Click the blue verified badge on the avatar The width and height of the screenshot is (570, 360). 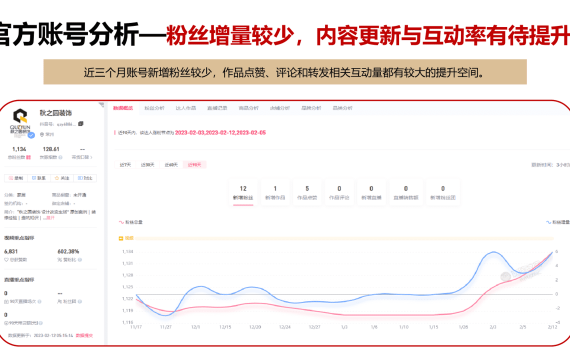pyautogui.click(x=31, y=135)
